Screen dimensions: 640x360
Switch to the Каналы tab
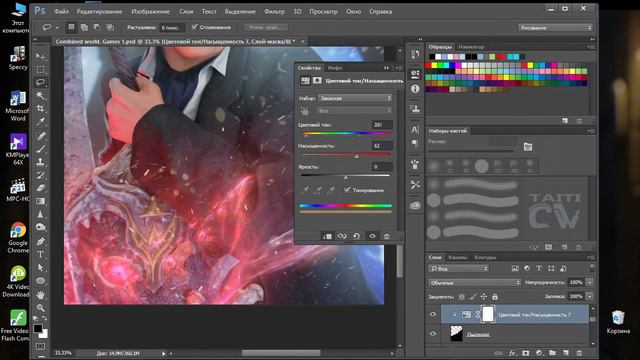coord(458,258)
